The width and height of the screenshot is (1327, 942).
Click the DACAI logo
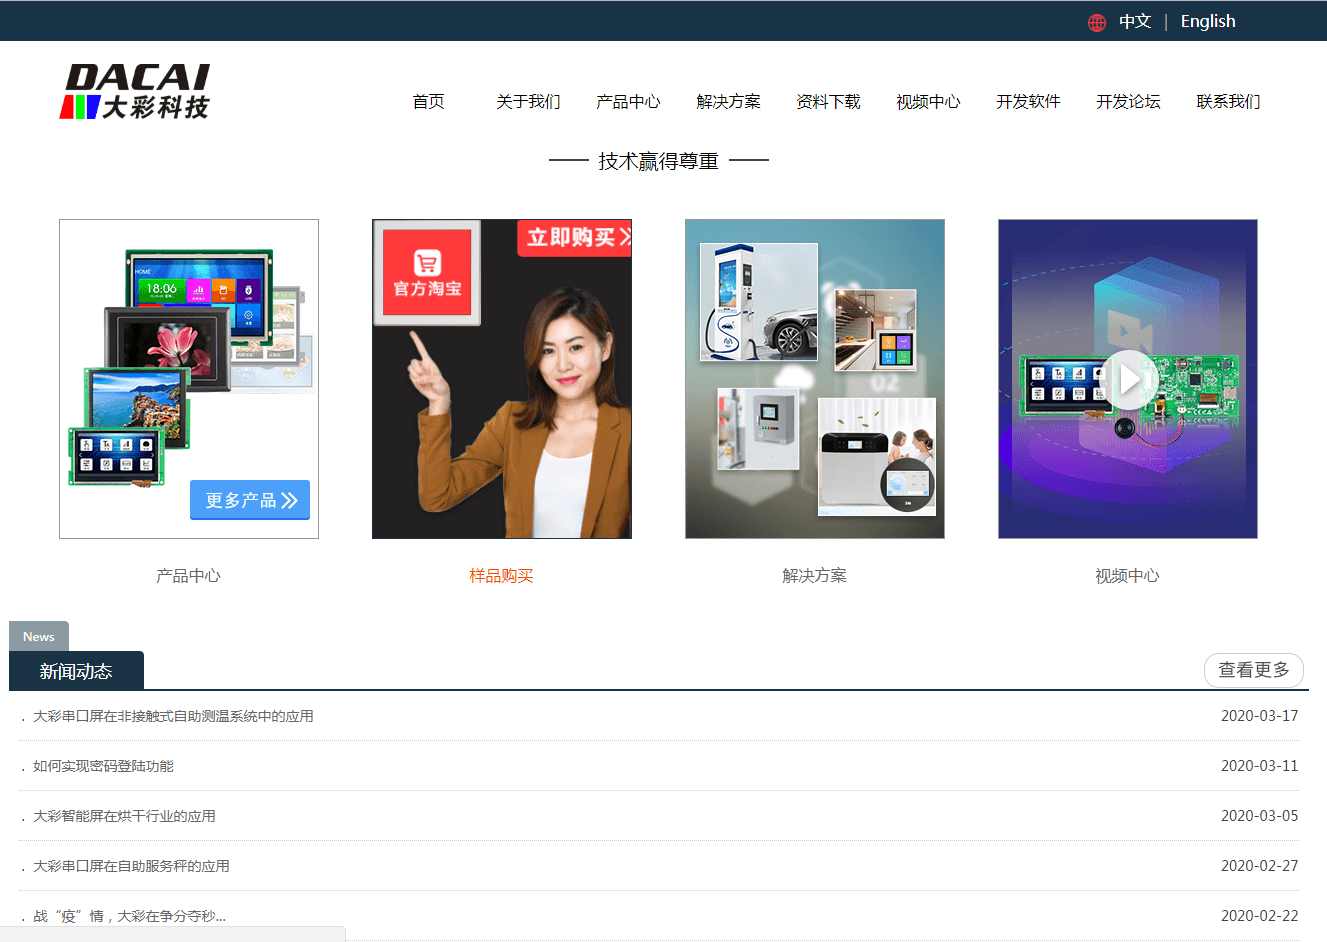[136, 92]
